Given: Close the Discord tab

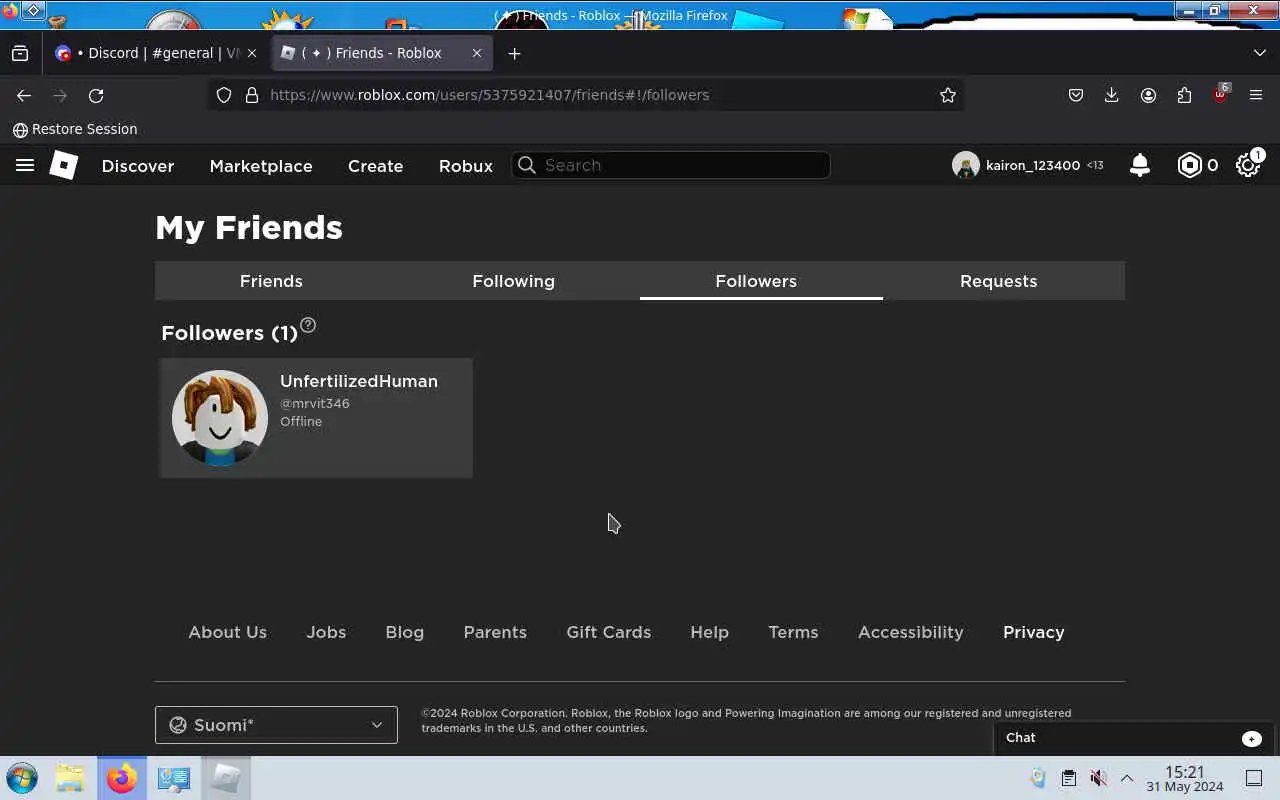Looking at the screenshot, I should [x=252, y=53].
